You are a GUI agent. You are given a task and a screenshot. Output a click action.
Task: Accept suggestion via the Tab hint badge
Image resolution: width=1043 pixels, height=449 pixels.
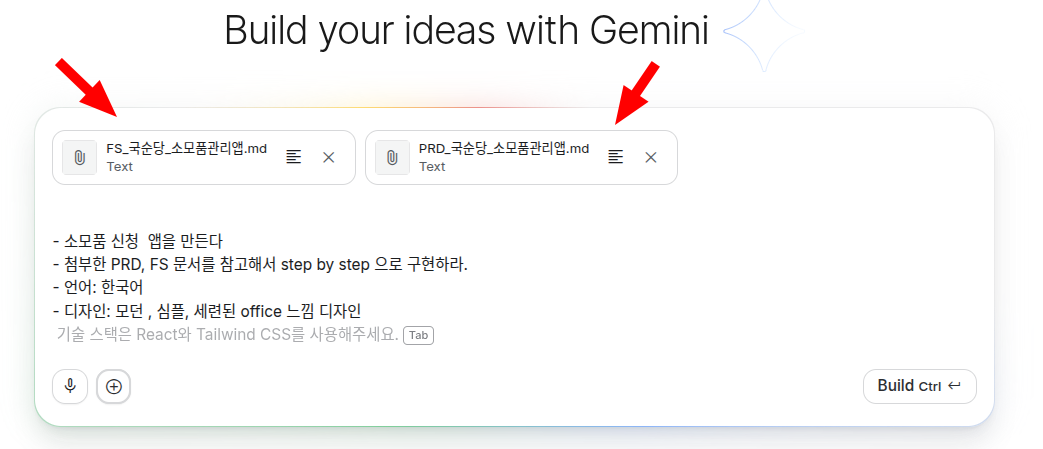pyautogui.click(x=418, y=335)
